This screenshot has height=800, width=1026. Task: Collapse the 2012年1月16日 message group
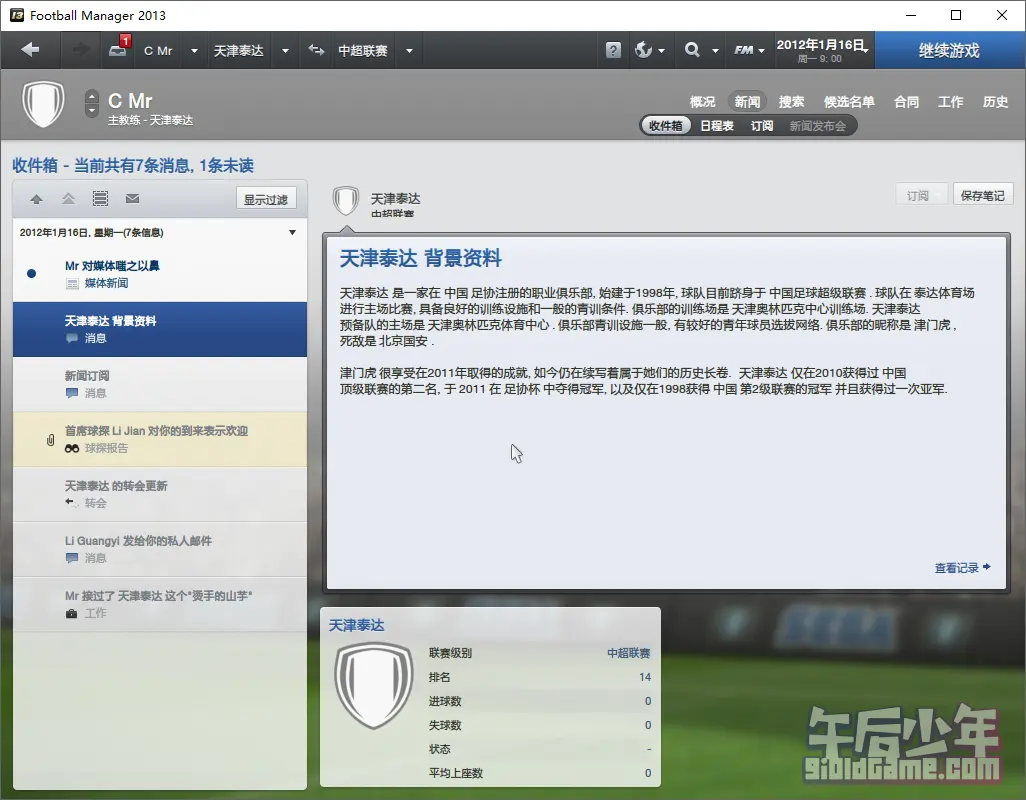point(292,233)
